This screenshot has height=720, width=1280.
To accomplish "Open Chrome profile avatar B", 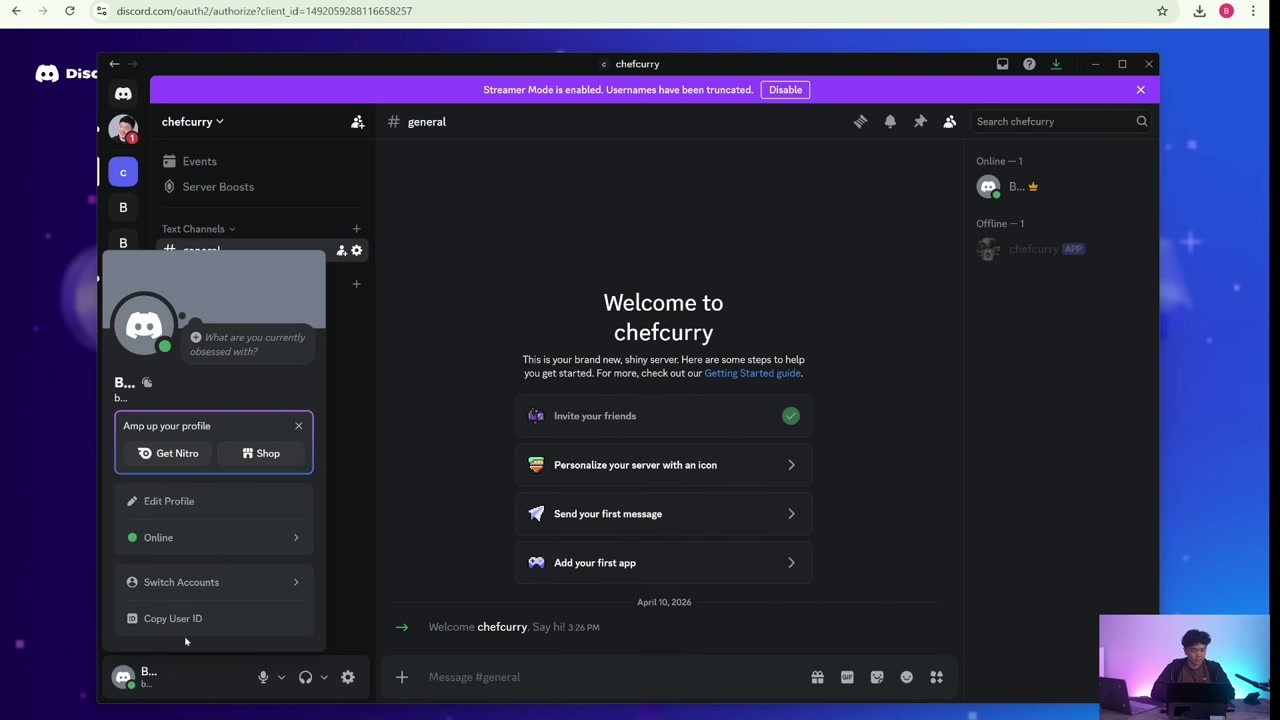I will pyautogui.click(x=1226, y=11).
